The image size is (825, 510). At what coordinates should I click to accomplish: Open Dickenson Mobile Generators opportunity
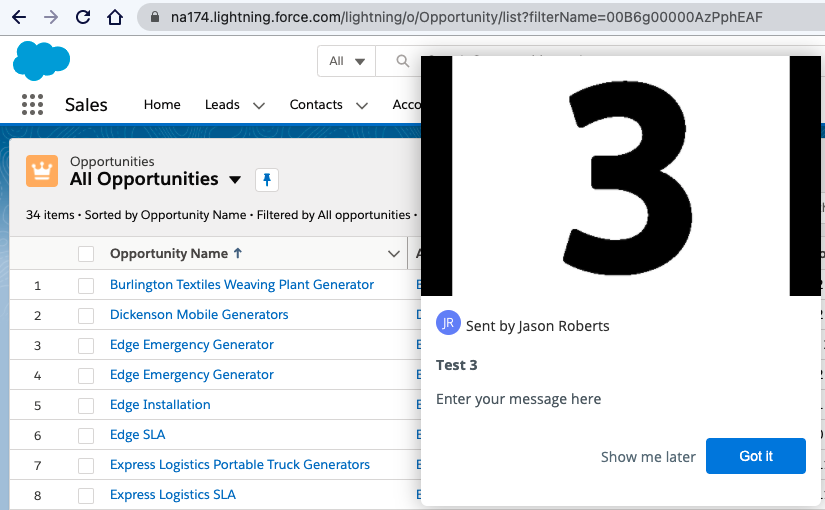tap(199, 314)
